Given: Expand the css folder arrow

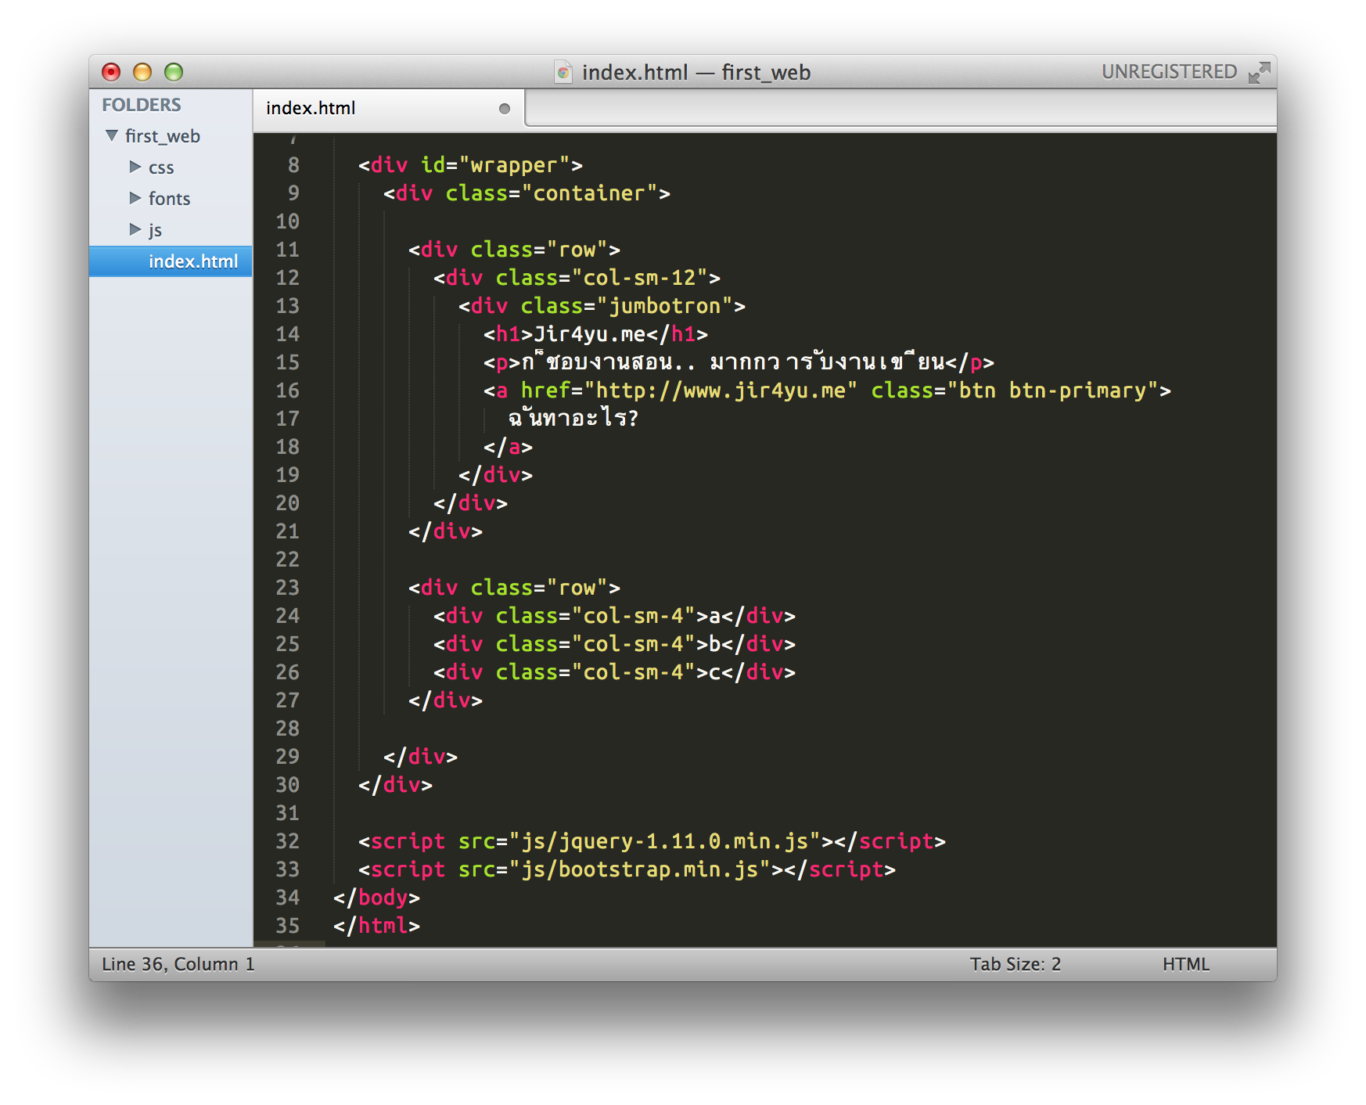Looking at the screenshot, I should click(135, 167).
